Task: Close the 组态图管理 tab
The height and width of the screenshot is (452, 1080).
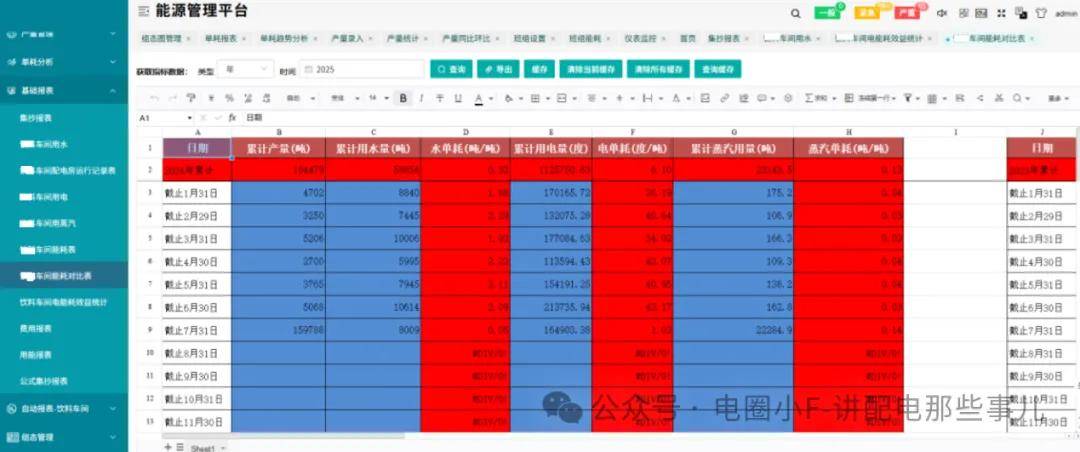Action: (x=188, y=39)
